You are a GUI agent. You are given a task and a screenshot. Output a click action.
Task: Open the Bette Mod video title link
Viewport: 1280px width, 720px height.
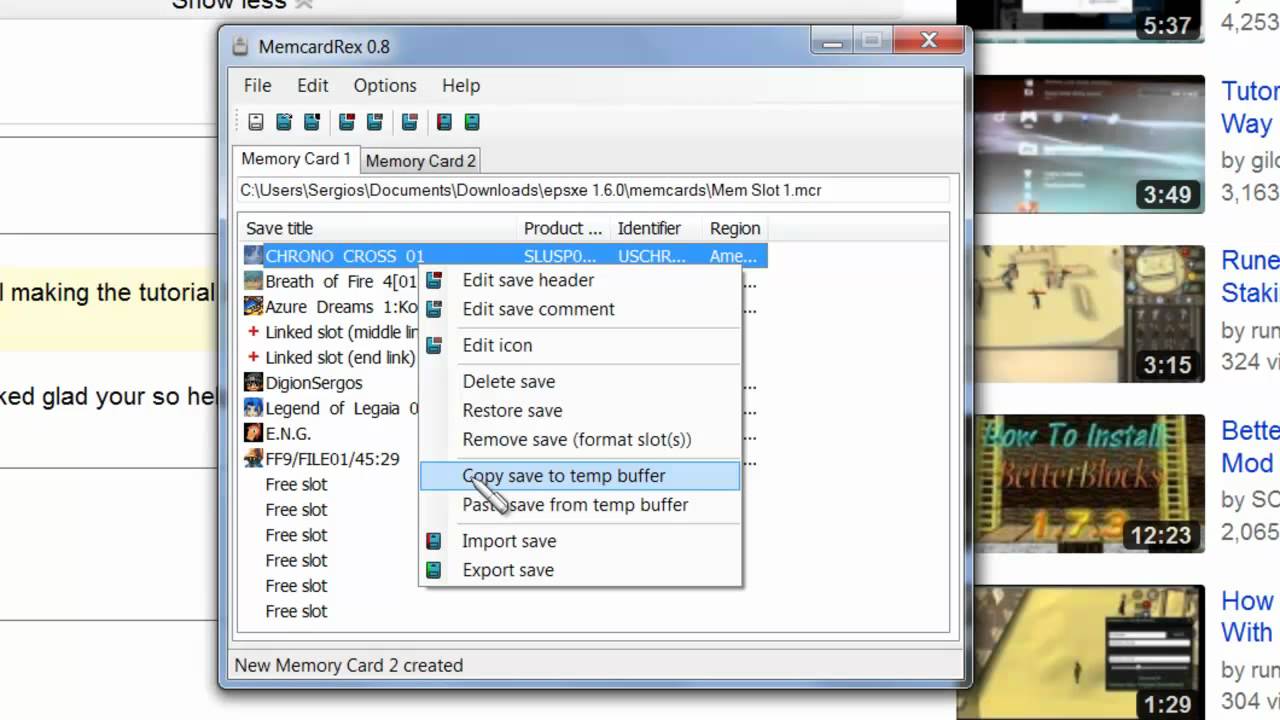pos(1250,447)
